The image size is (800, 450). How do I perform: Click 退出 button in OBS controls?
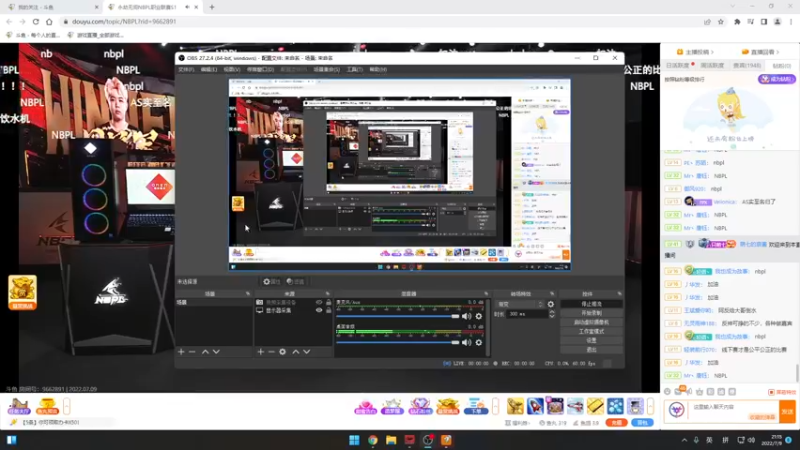point(591,349)
